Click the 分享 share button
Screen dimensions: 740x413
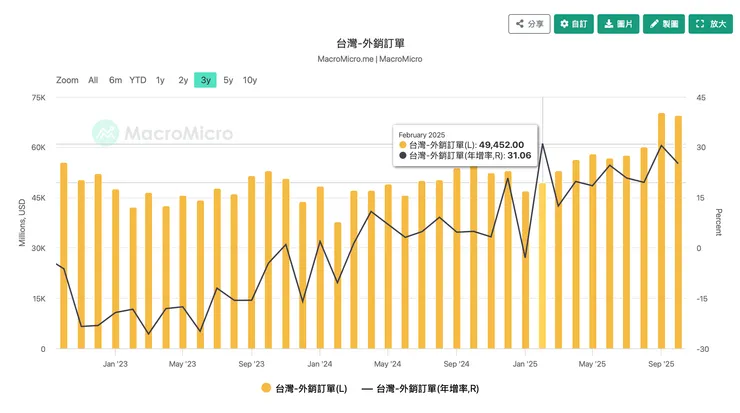tap(529, 24)
